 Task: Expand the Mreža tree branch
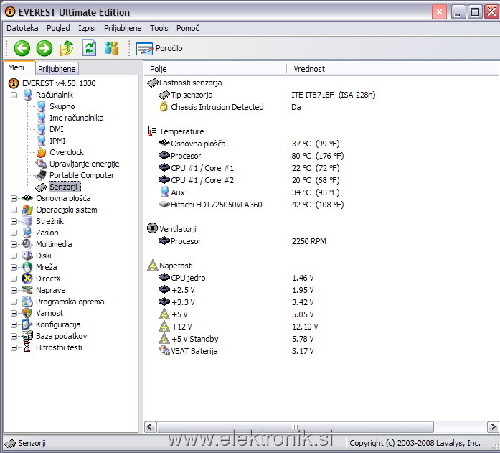(14, 267)
